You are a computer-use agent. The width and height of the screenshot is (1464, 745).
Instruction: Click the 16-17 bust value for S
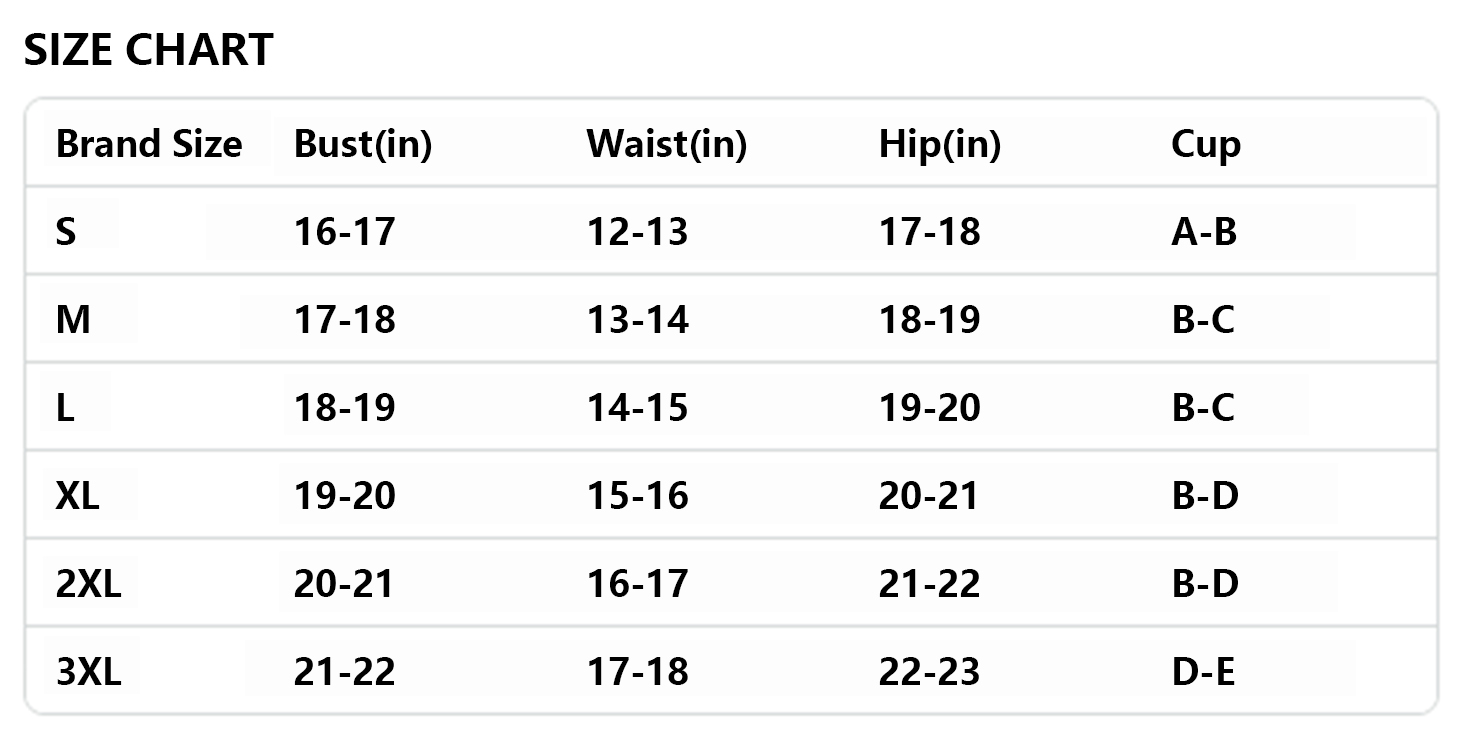[x=344, y=232]
